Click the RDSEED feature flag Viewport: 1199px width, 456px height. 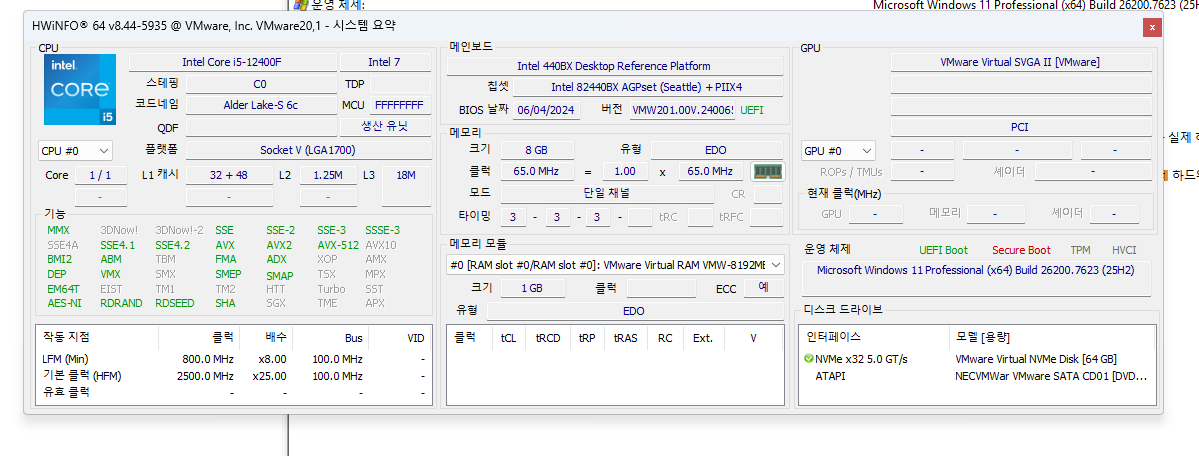(x=174, y=303)
